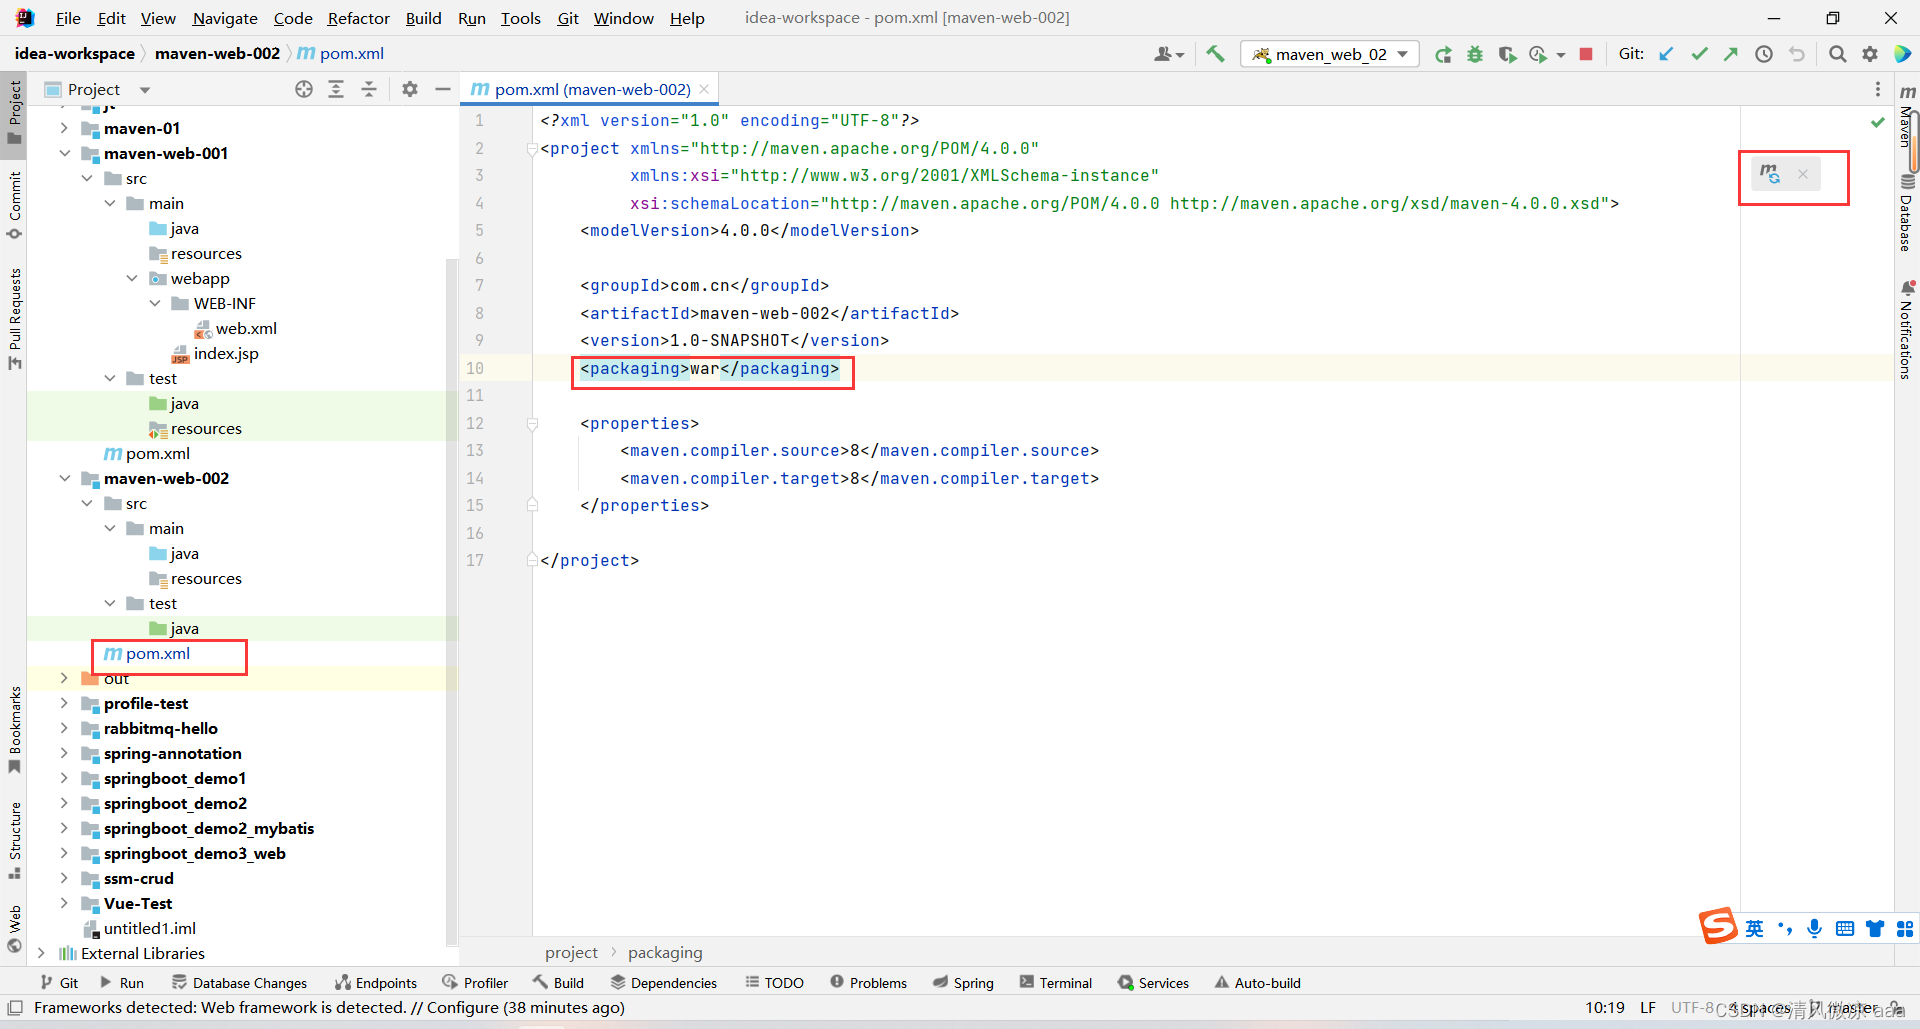Collapse the webapp folder

[x=132, y=278]
